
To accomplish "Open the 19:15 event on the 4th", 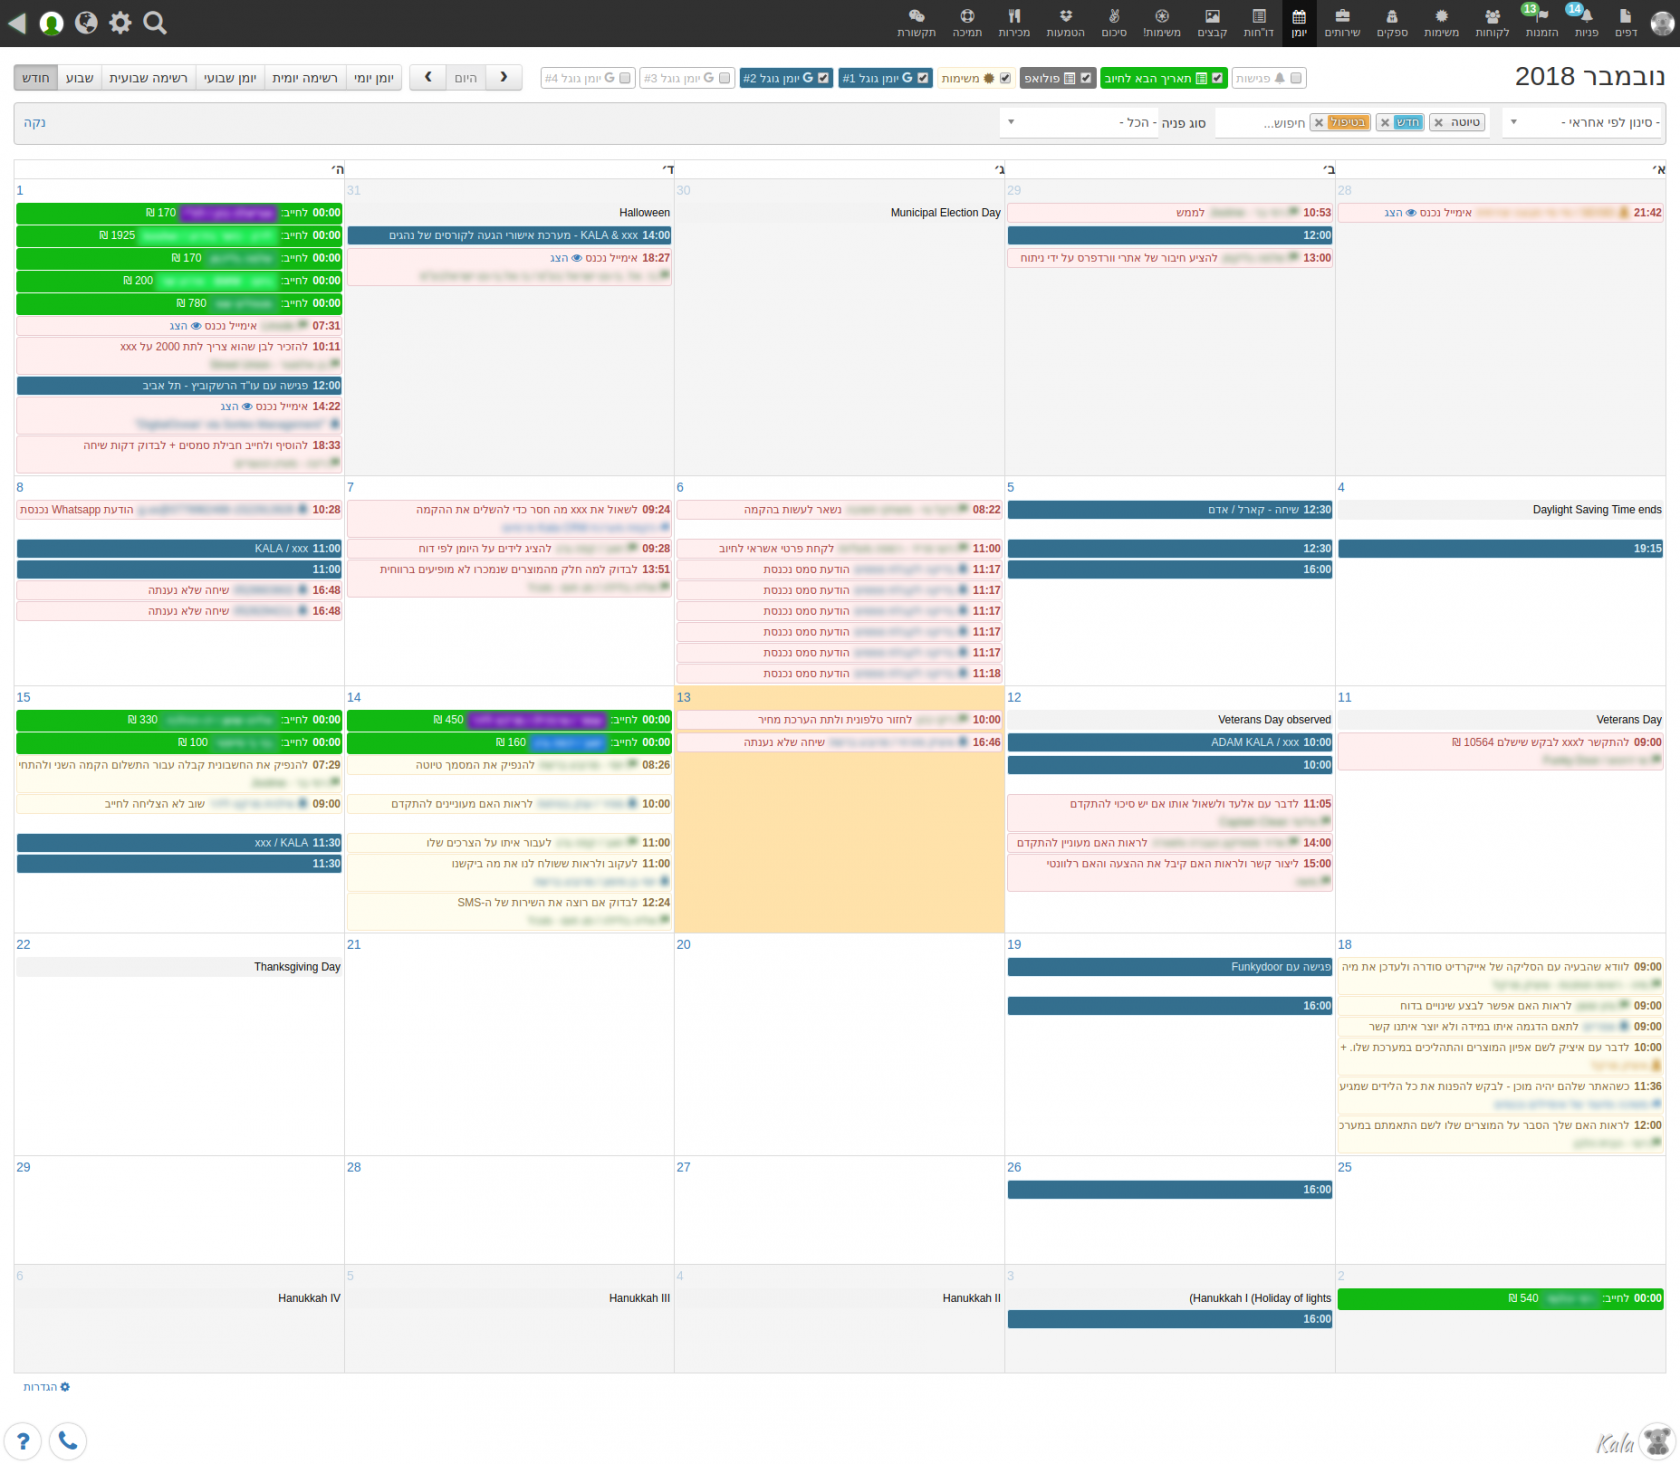I will (x=1501, y=548).
